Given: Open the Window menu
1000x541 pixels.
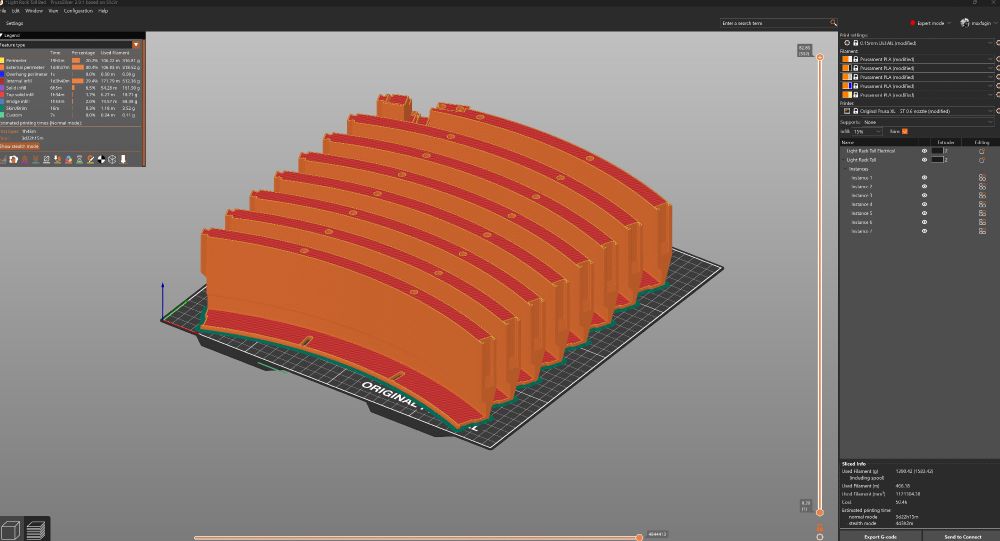Looking at the screenshot, I should click(x=34, y=11).
